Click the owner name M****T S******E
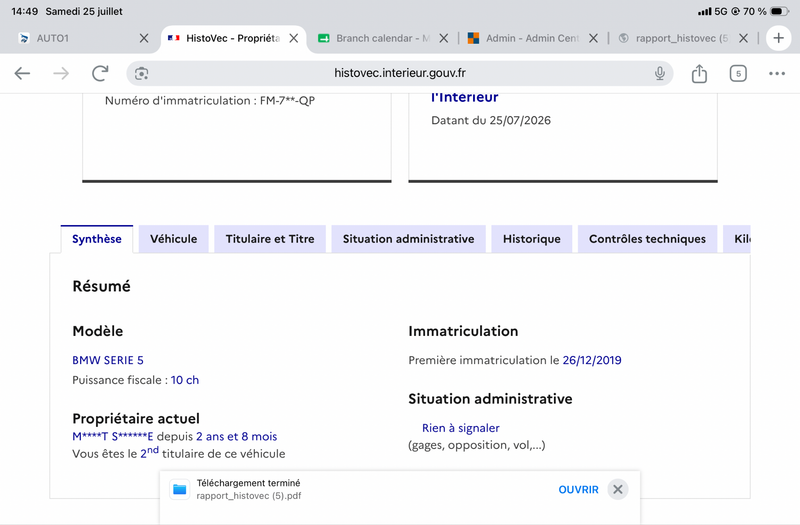Viewport: 800px width, 525px height. pos(113,437)
